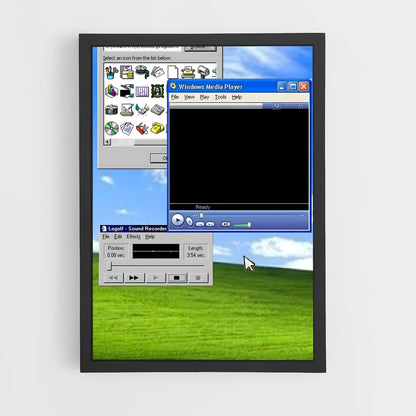Stop playback in Windows Media Player
The height and width of the screenshot is (416, 416).
coord(189,221)
